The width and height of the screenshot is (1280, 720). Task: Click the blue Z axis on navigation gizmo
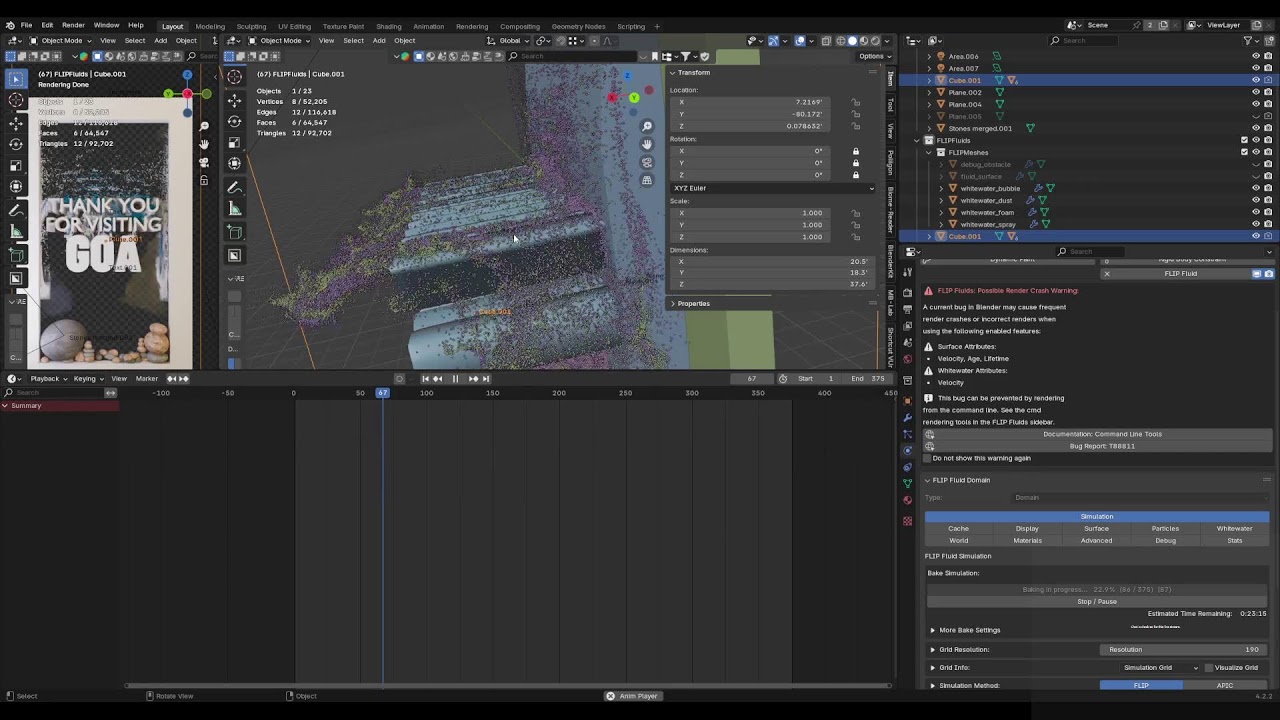pos(628,76)
